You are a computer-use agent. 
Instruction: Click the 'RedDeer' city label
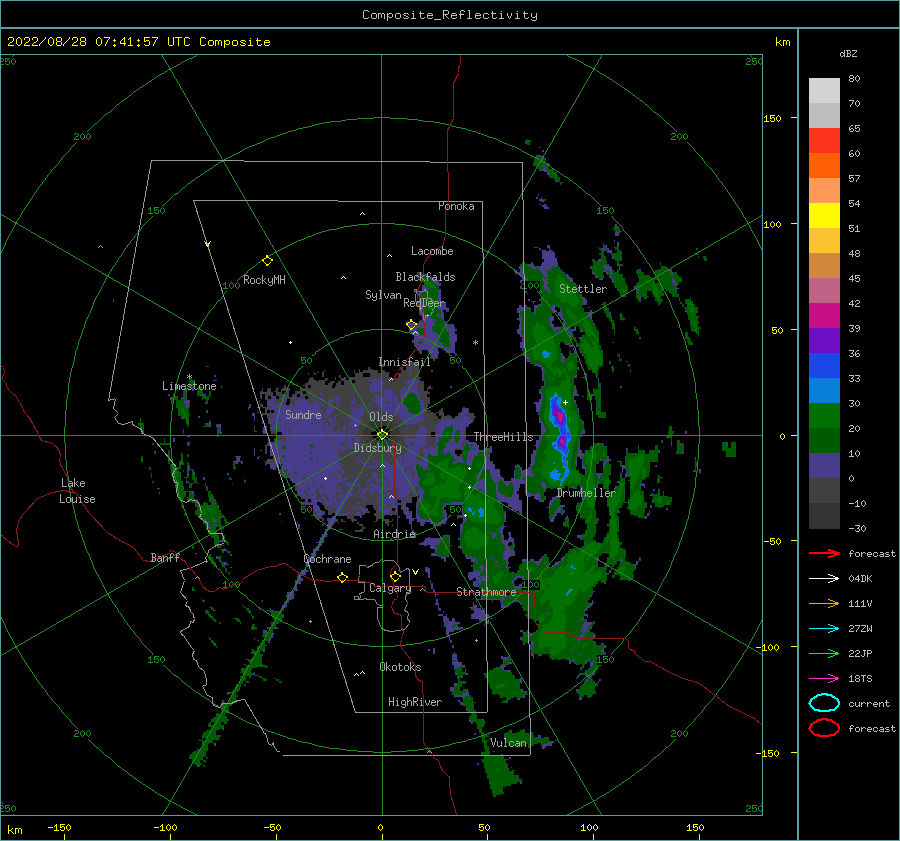pos(424,303)
